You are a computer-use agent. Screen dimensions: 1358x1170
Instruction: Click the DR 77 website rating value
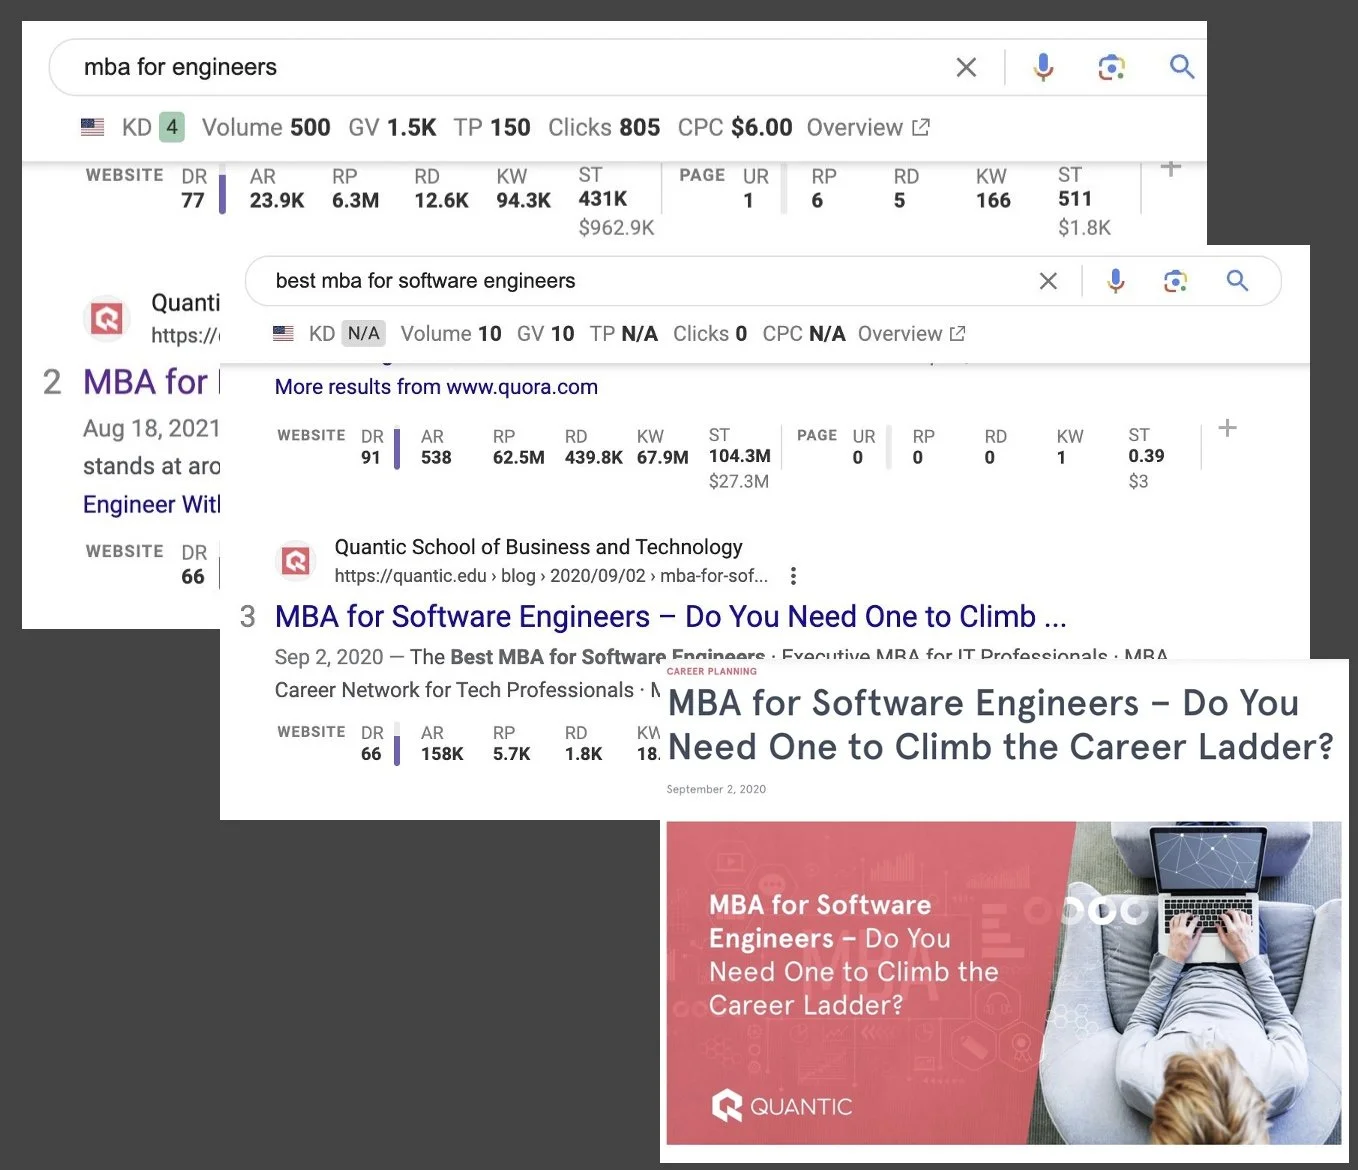193,200
